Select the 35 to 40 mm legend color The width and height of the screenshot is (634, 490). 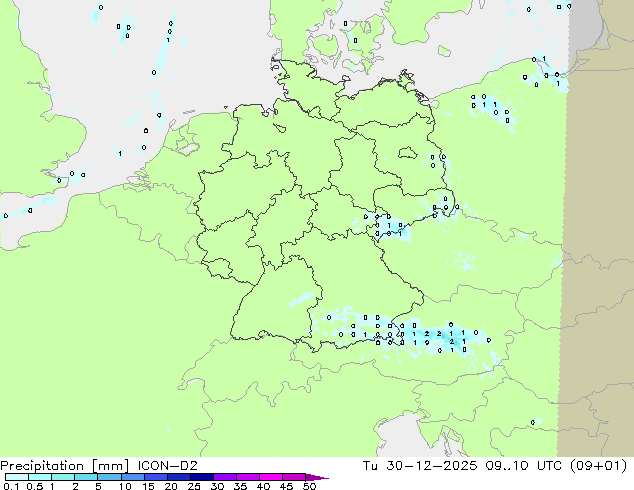[x=248, y=477]
